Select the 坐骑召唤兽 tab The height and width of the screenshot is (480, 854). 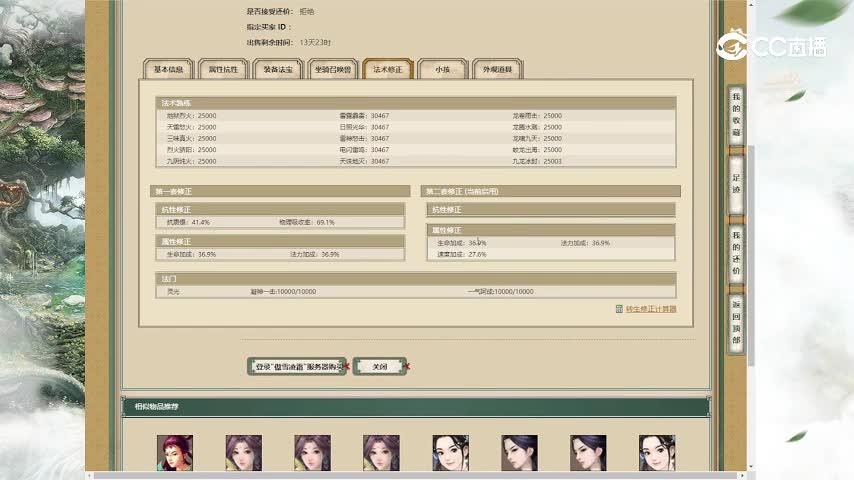[x=332, y=70]
